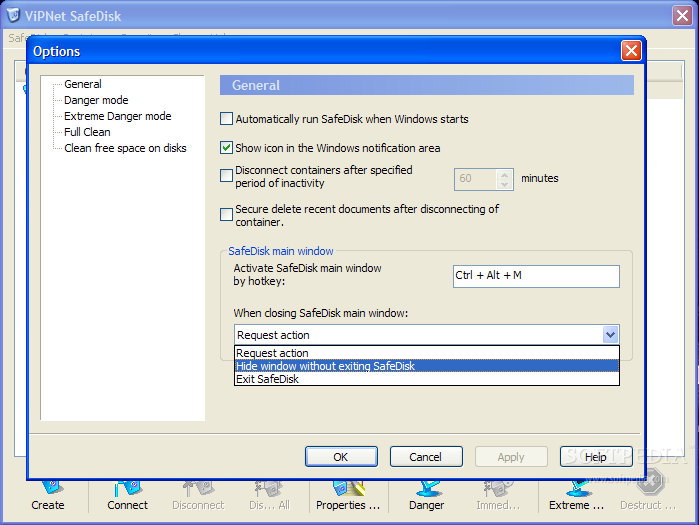This screenshot has height=525, width=699.
Task: Click the inactivity minutes field showing 60
Action: click(475, 179)
